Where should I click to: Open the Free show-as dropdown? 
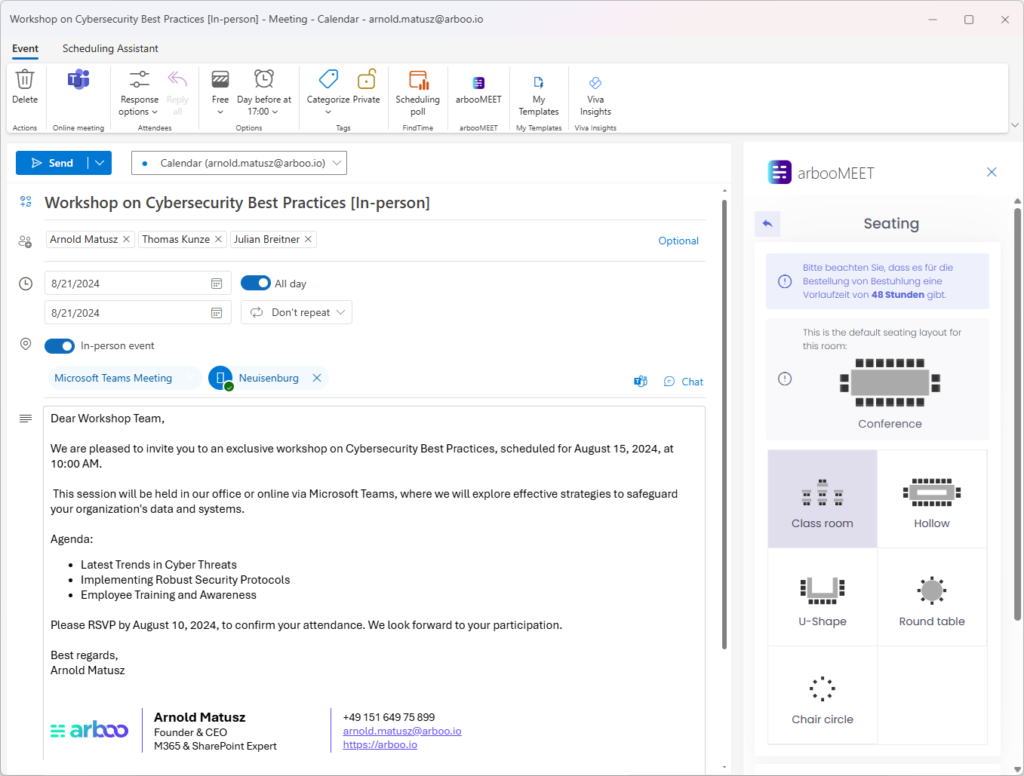click(x=220, y=92)
